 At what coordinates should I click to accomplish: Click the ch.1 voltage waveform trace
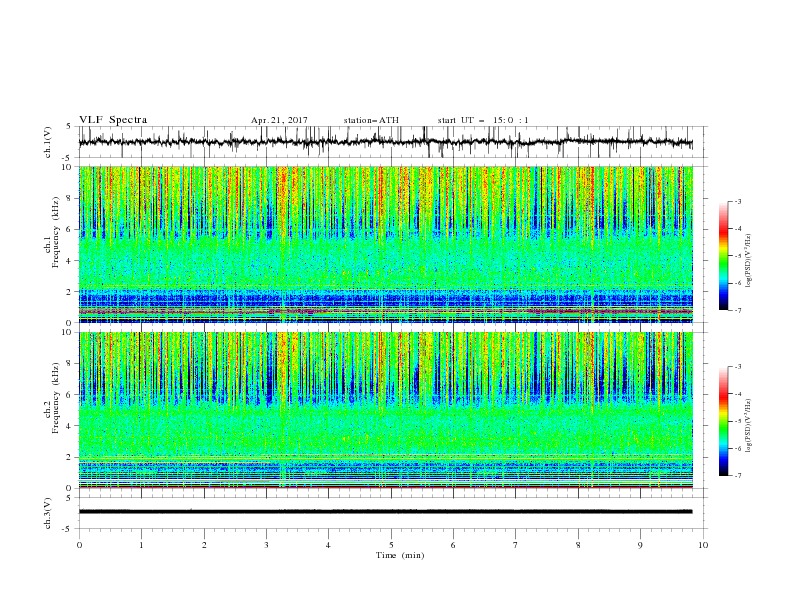point(386,142)
